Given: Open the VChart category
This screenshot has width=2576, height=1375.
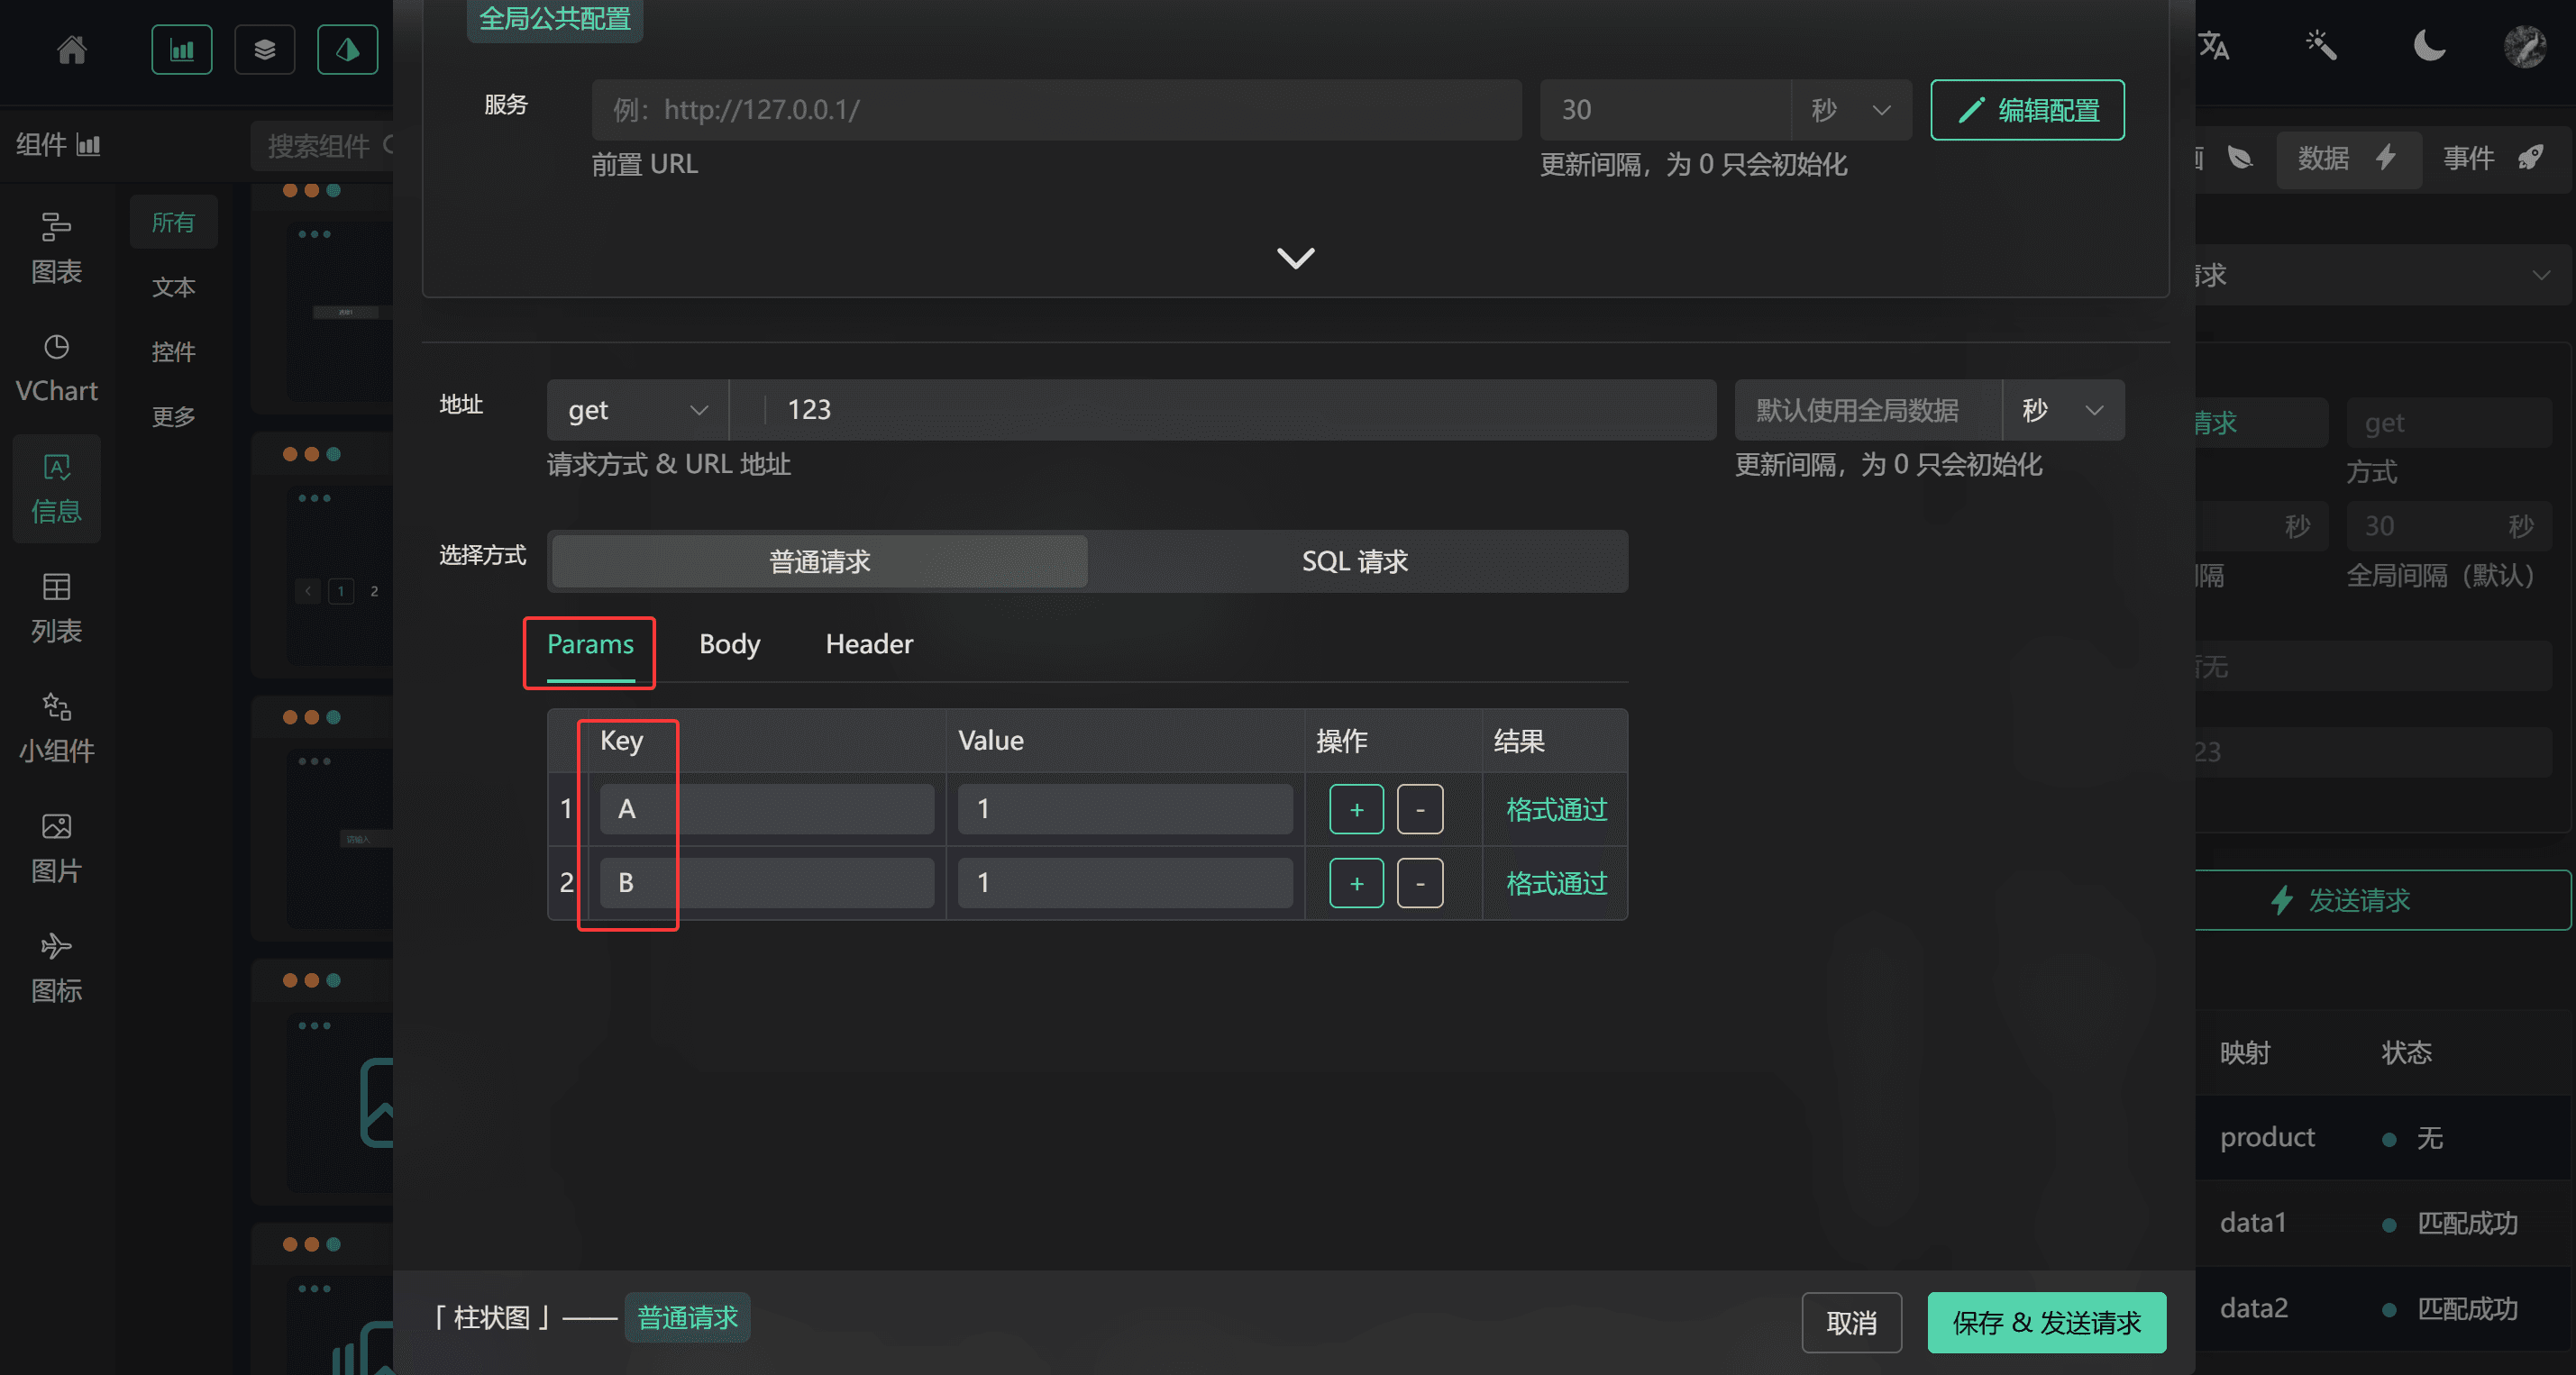Looking at the screenshot, I should (x=56, y=369).
